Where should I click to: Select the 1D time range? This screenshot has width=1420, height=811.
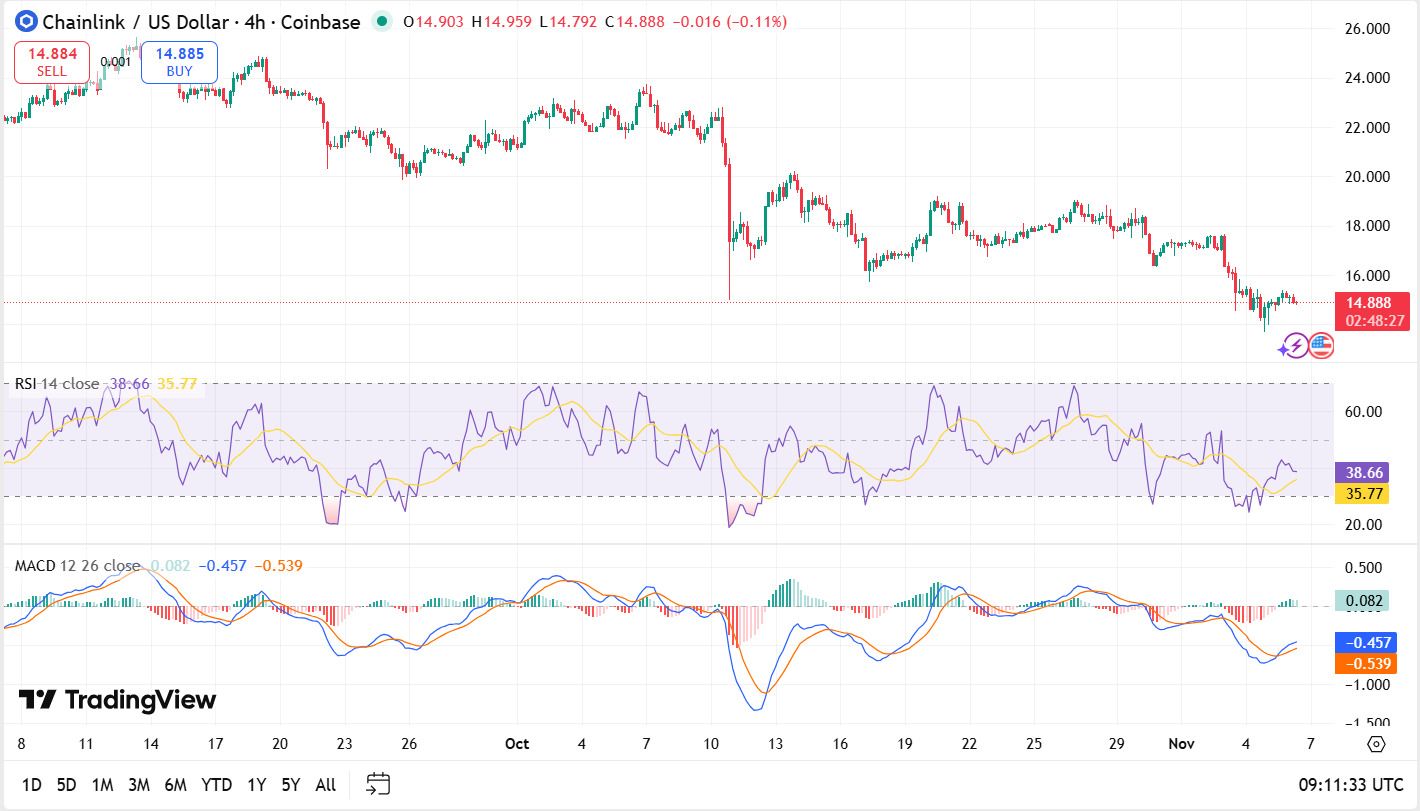32,785
